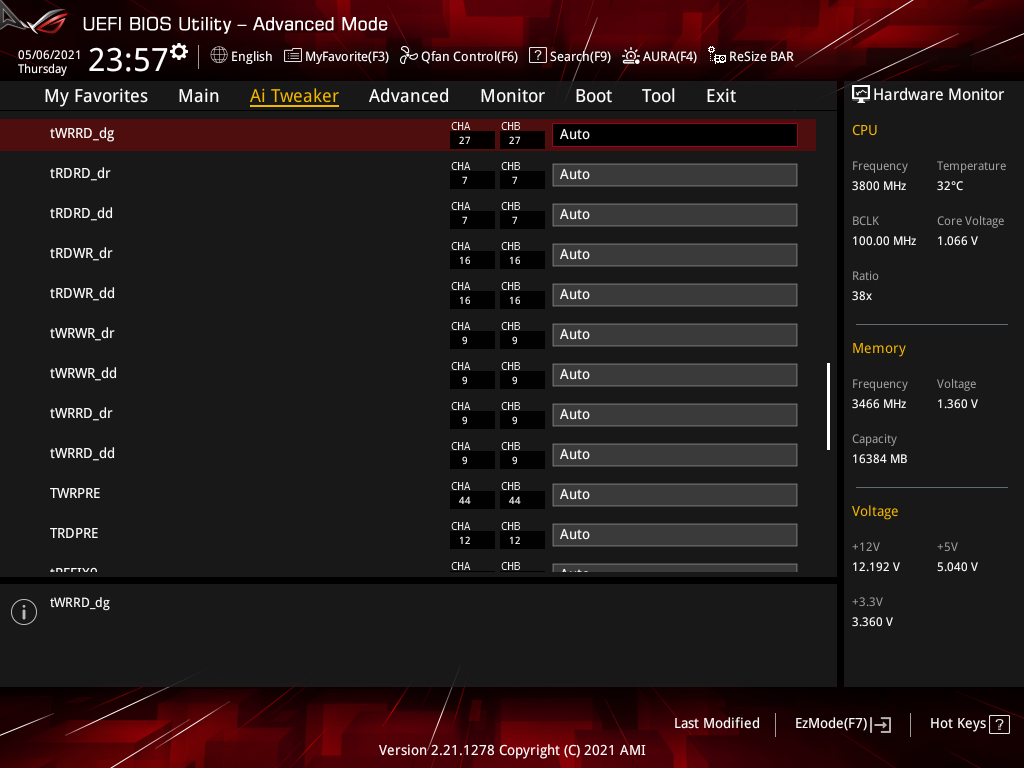Open MyFavorite(F3) list icon
Viewport: 1024px width, 768px height.
click(293, 56)
